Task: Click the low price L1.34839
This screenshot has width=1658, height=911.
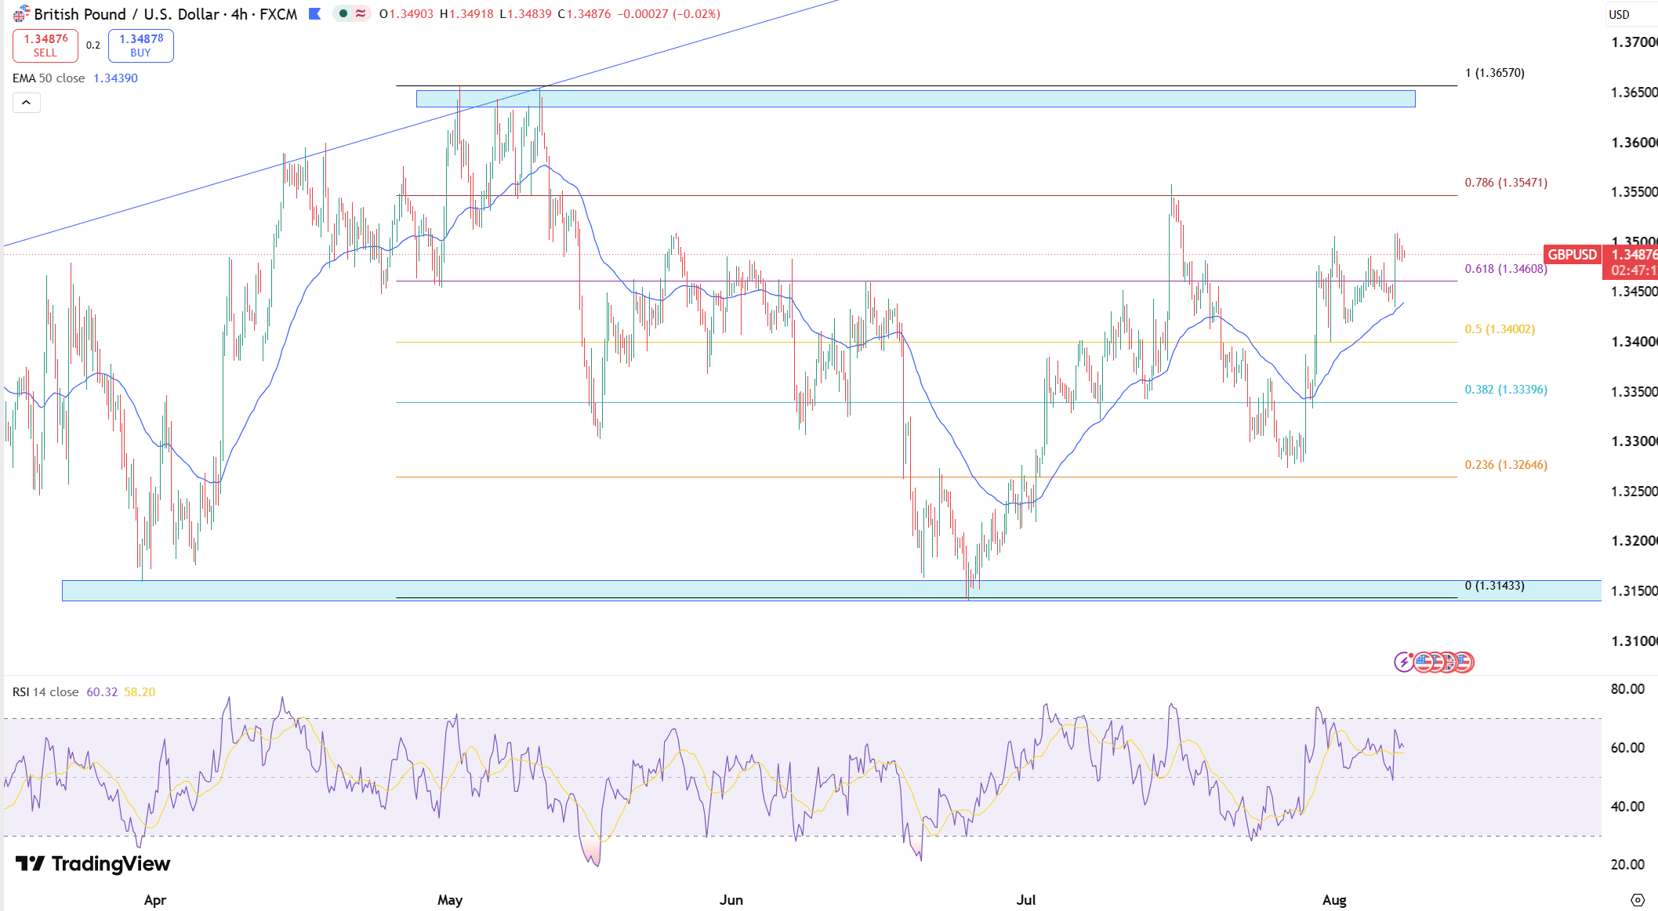Action: (525, 14)
